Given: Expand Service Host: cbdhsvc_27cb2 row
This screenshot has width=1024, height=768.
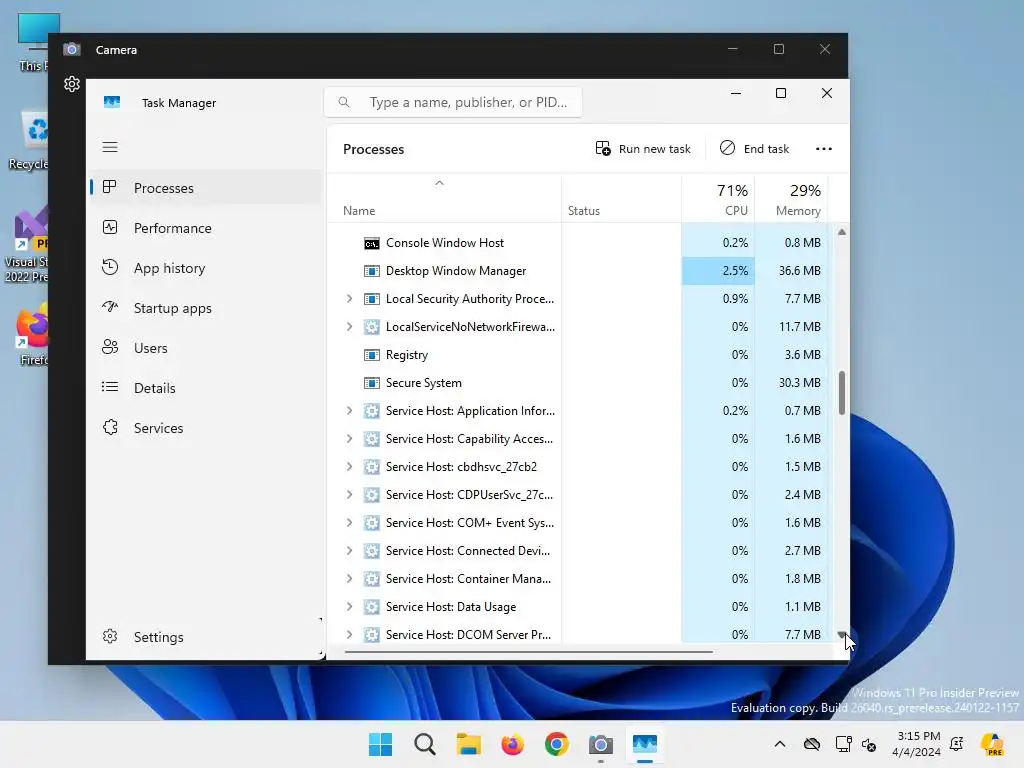Looking at the screenshot, I should point(349,468).
